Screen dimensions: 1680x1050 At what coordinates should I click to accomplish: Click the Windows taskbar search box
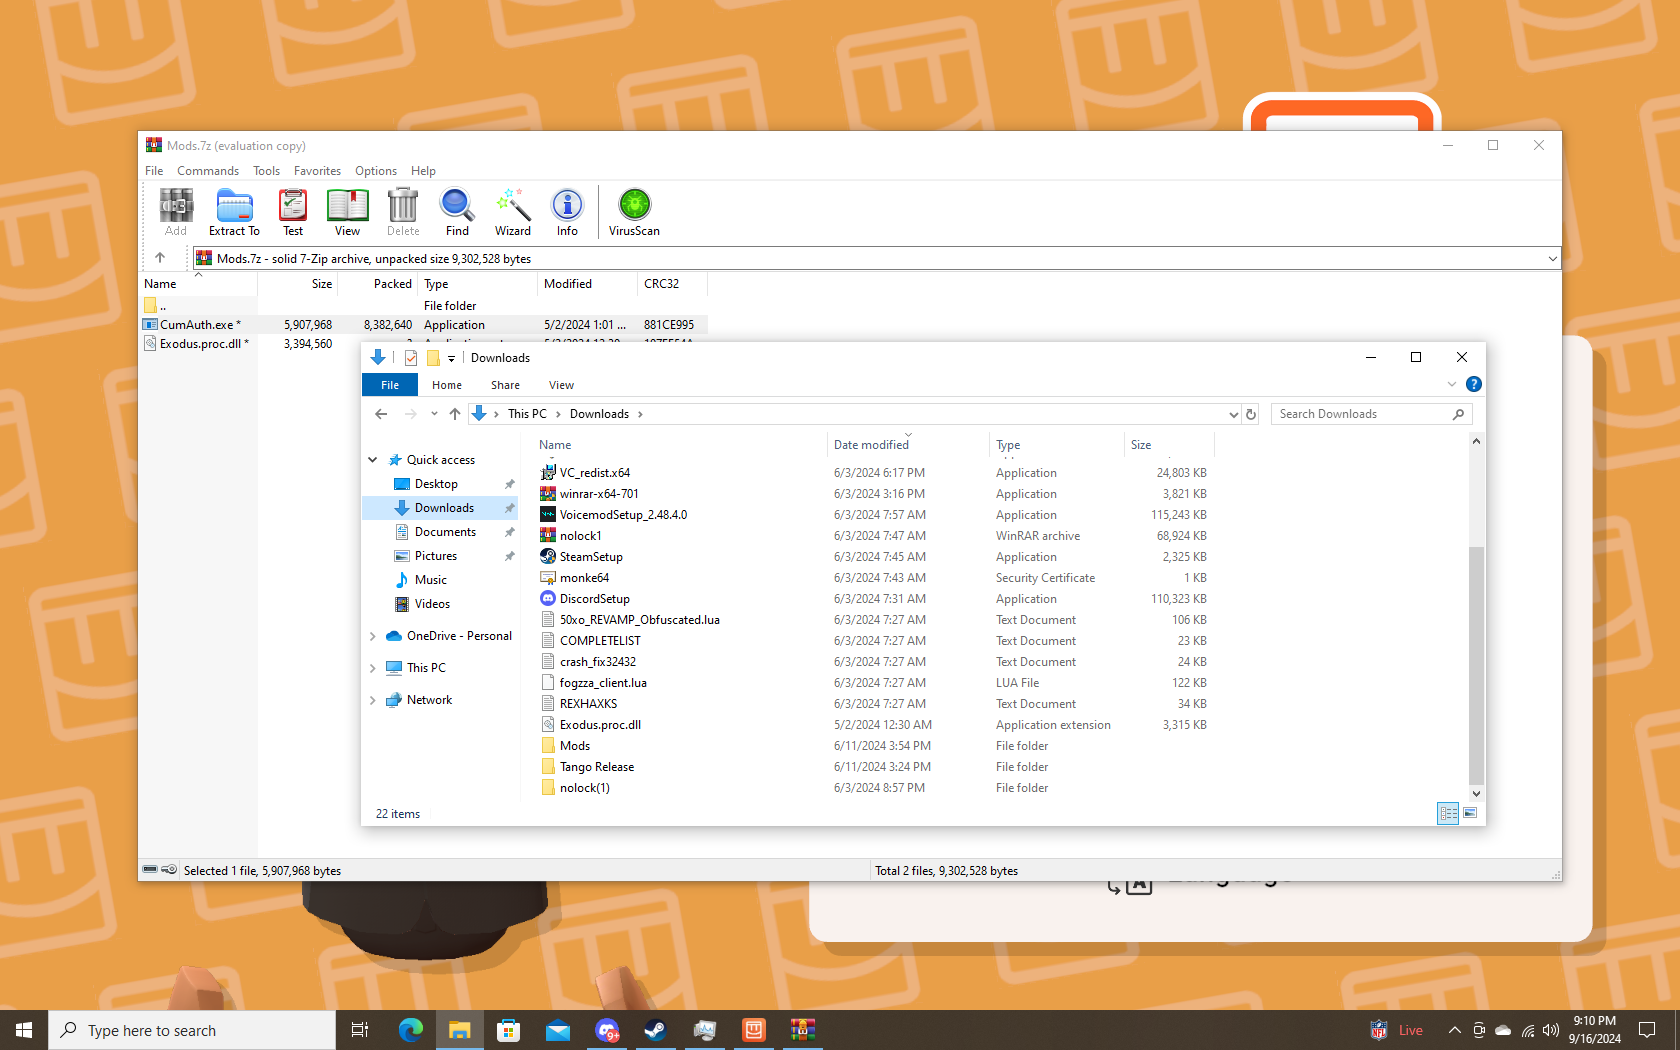pyautogui.click(x=192, y=1030)
